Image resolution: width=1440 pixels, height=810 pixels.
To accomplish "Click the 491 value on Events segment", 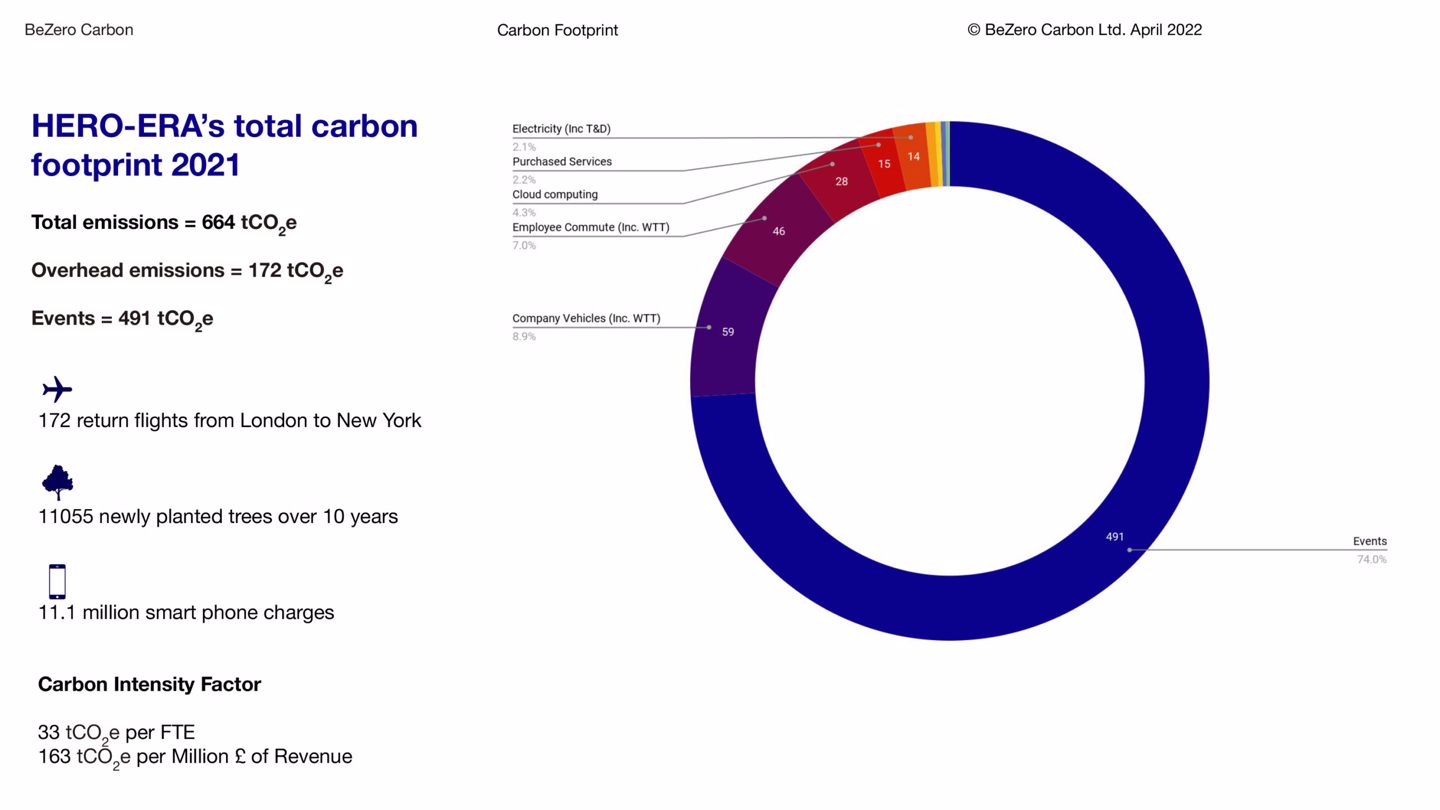I will (1114, 537).
